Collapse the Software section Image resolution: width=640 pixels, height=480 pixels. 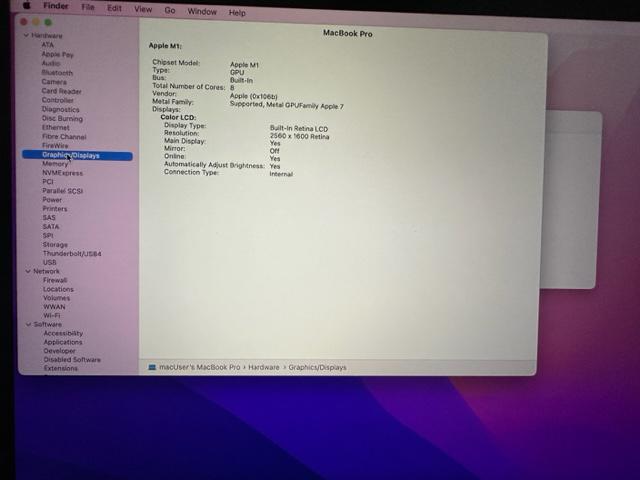(27, 325)
